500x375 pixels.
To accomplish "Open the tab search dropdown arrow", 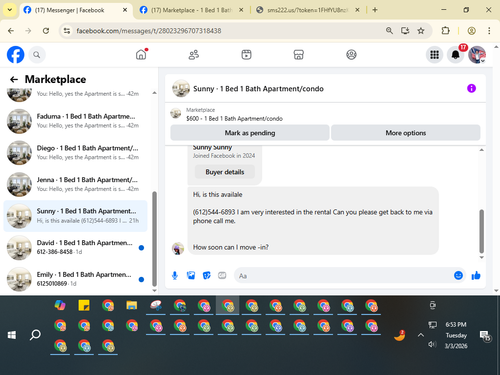I will coord(10,10).
